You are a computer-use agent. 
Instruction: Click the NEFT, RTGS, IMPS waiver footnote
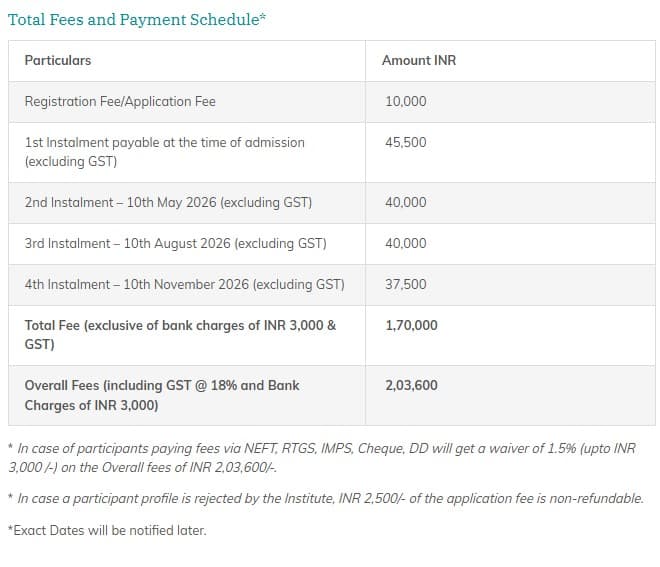[320, 458]
